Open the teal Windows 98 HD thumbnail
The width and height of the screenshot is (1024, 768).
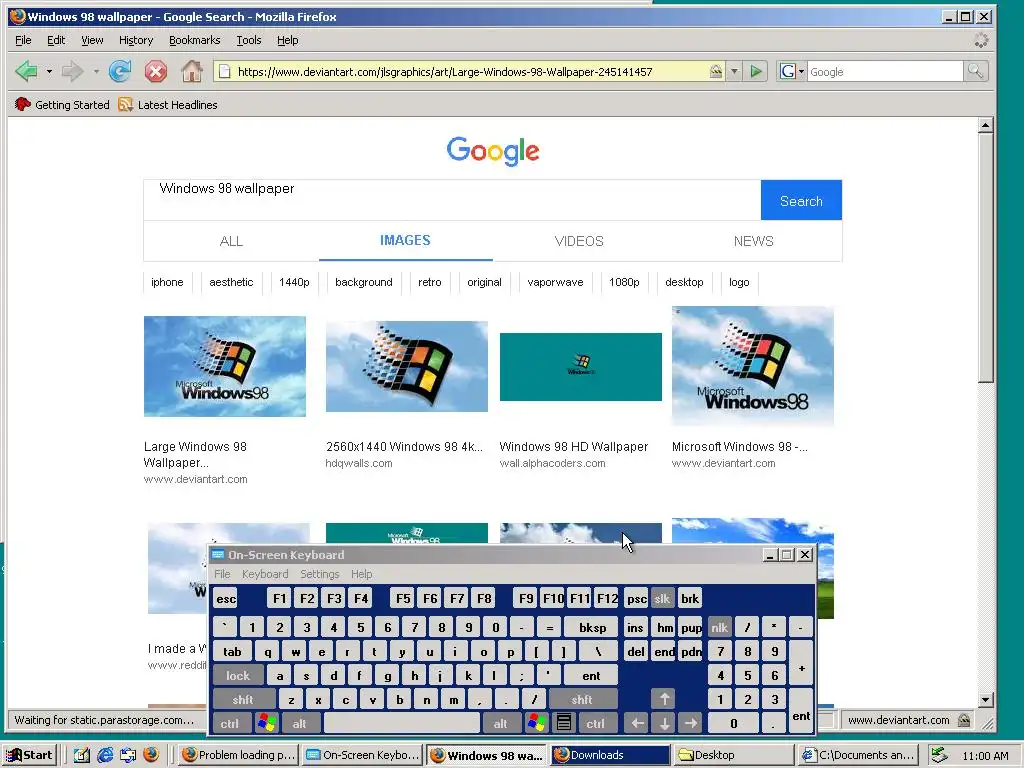pos(581,367)
